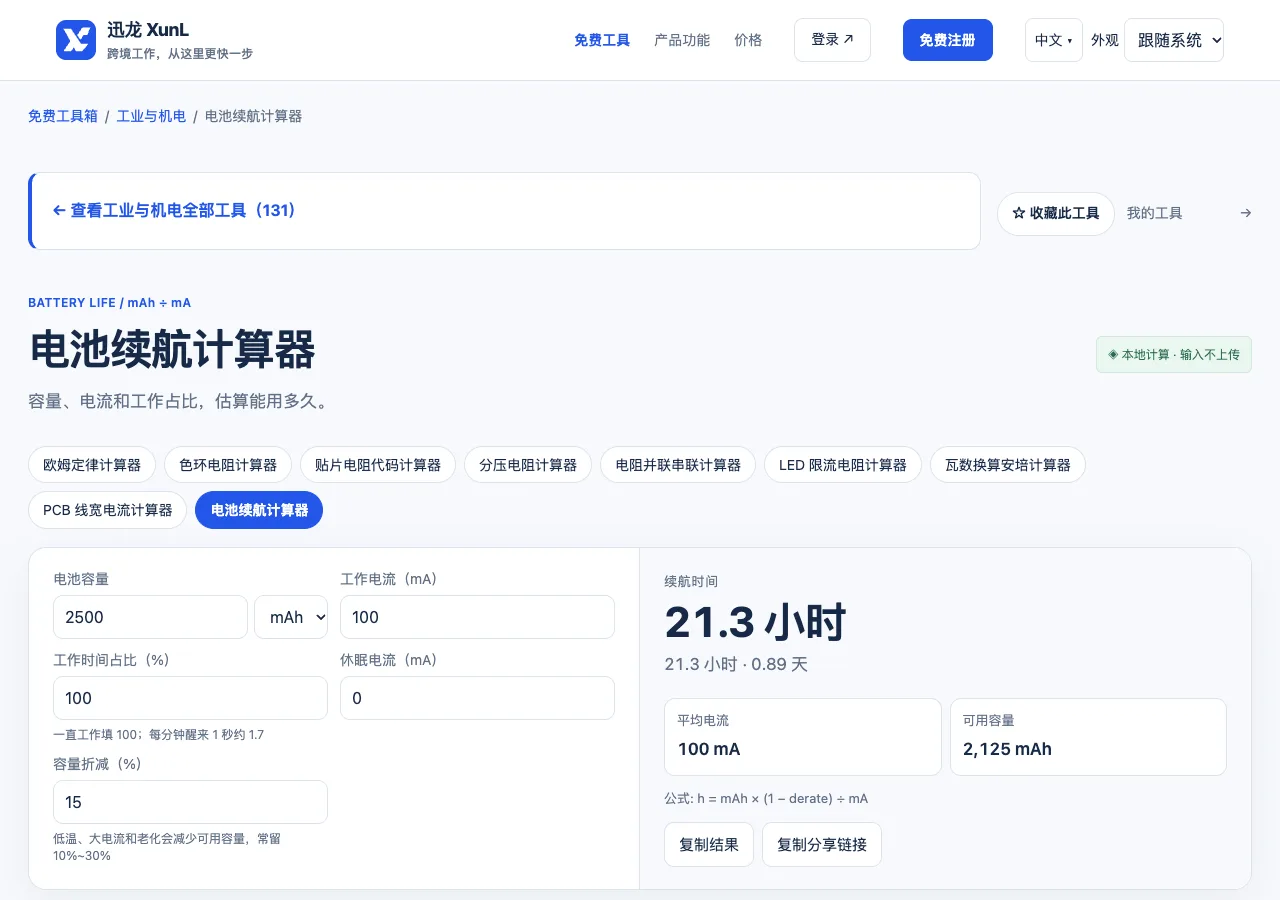Open the 跟随系统 appearance dropdown
Screen dimensions: 1280x900
1174,40
